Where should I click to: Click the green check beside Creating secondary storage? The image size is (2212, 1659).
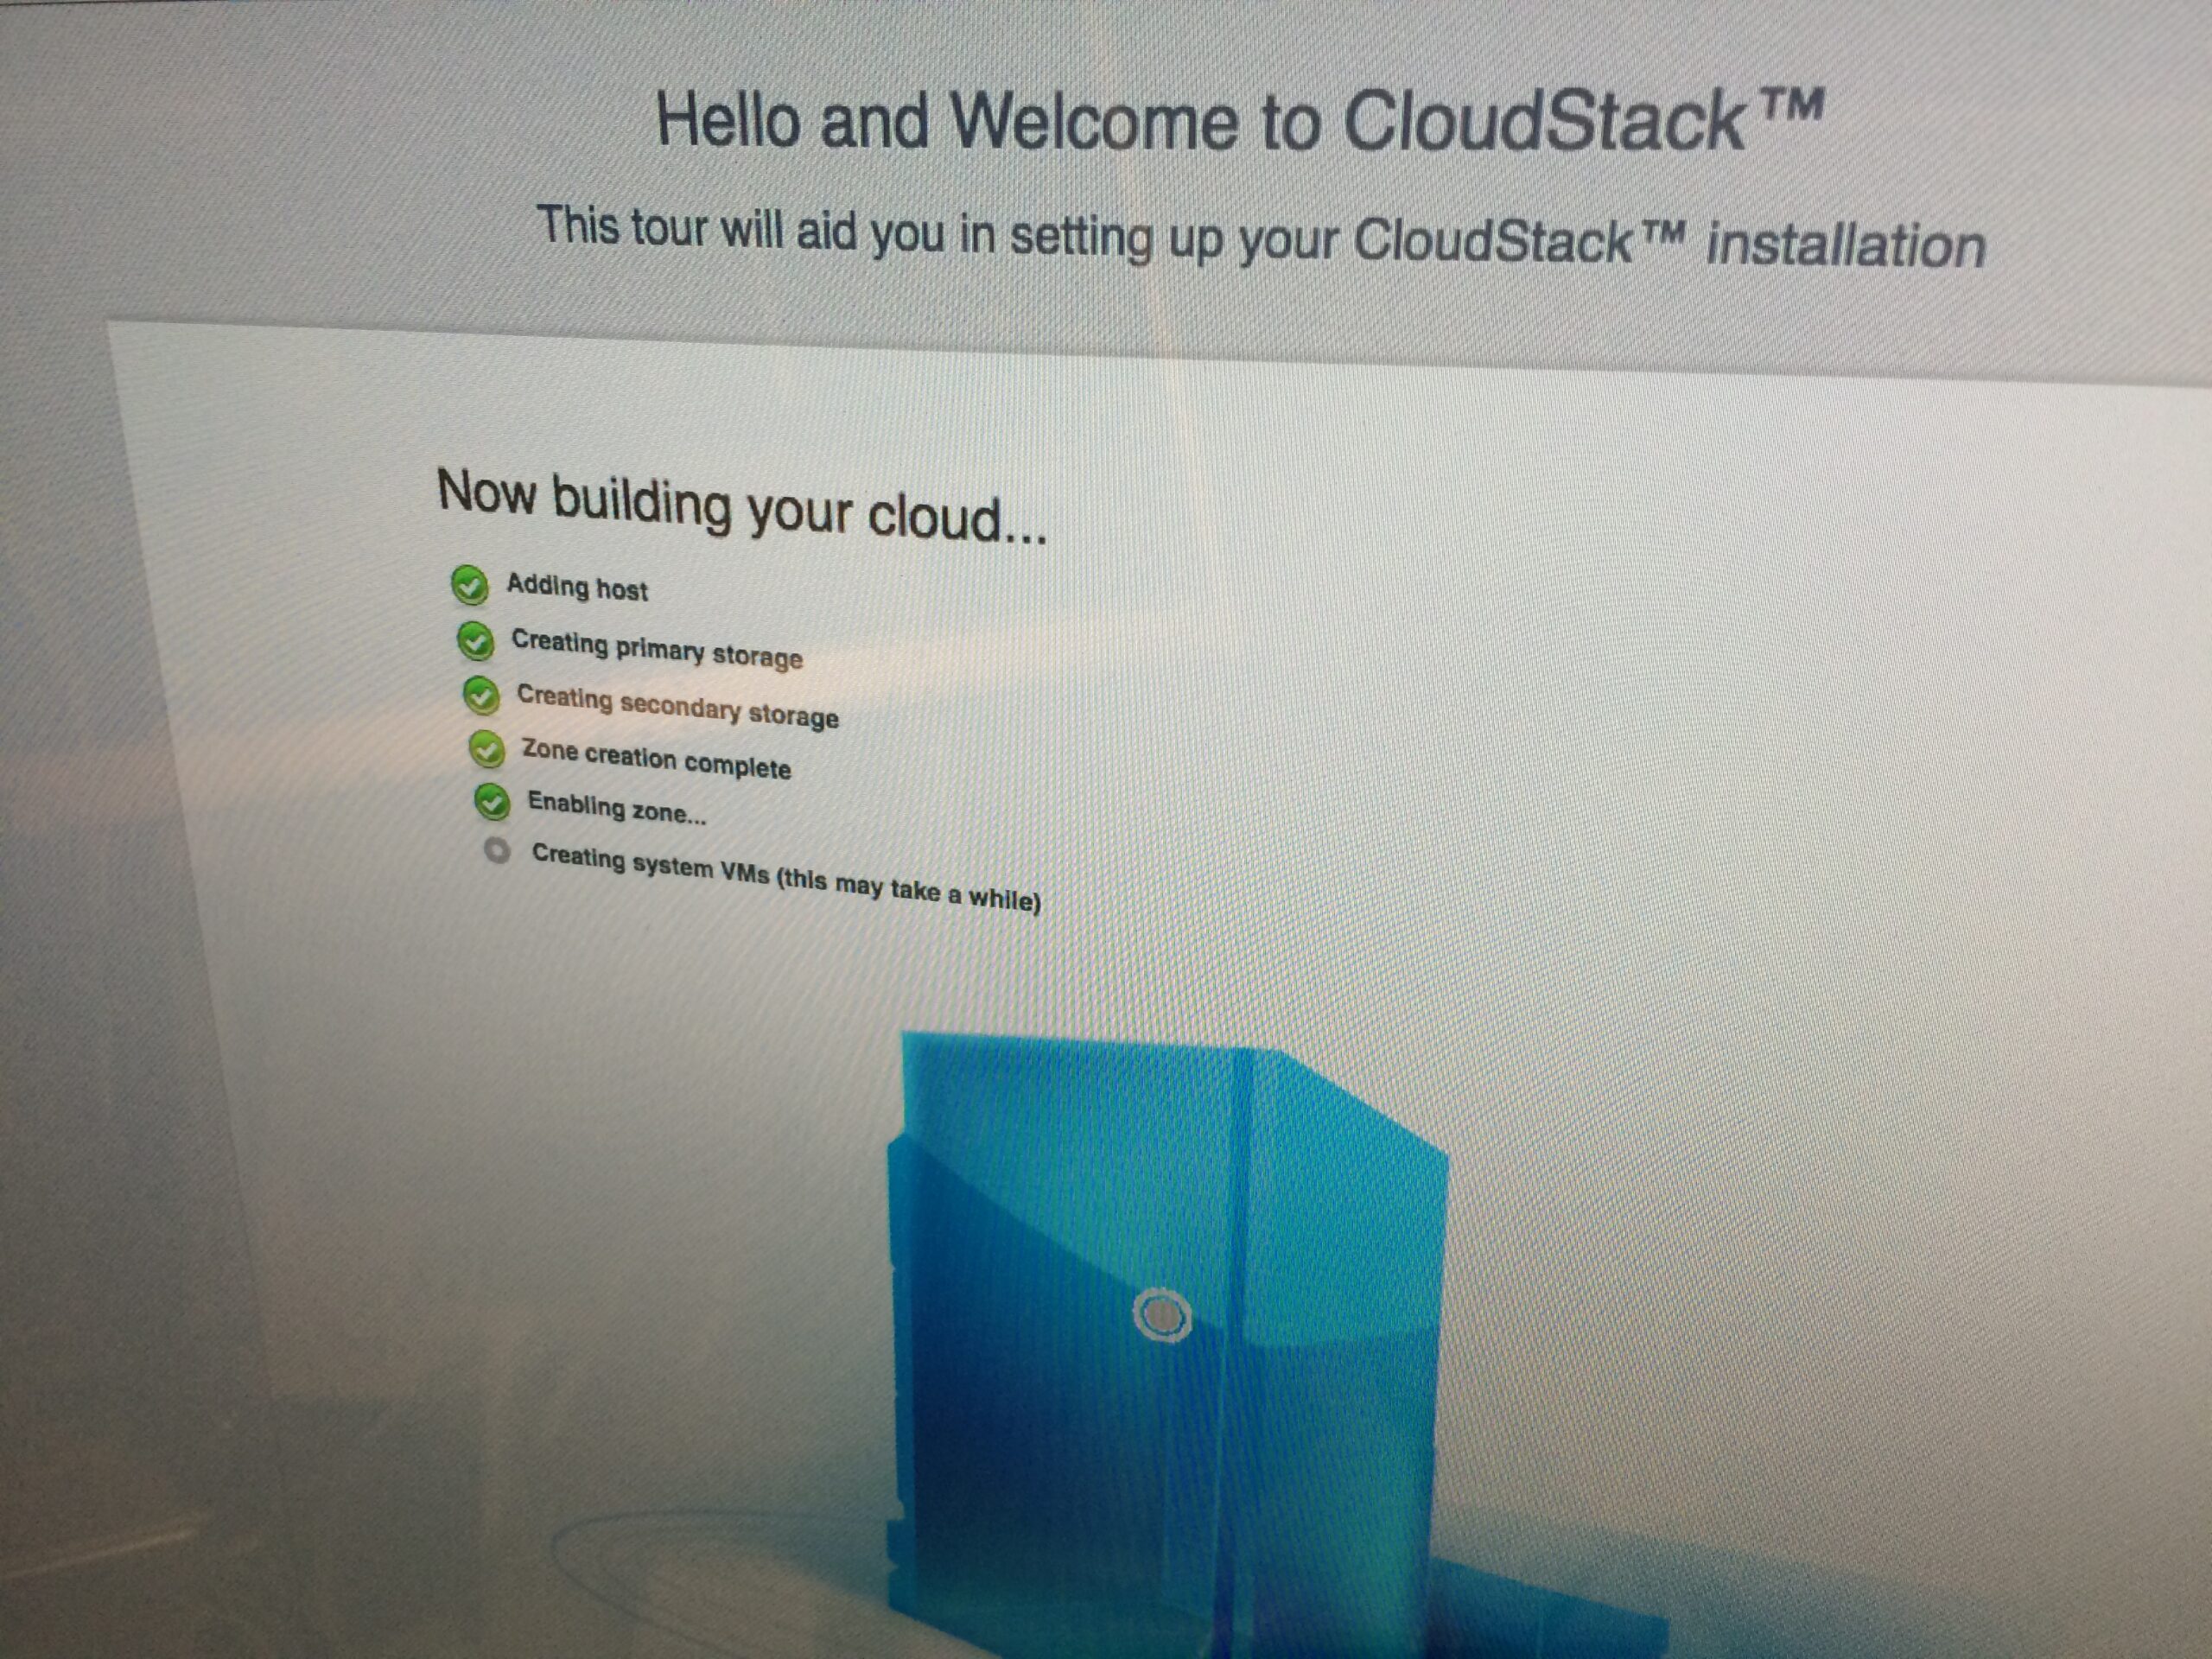click(x=481, y=695)
